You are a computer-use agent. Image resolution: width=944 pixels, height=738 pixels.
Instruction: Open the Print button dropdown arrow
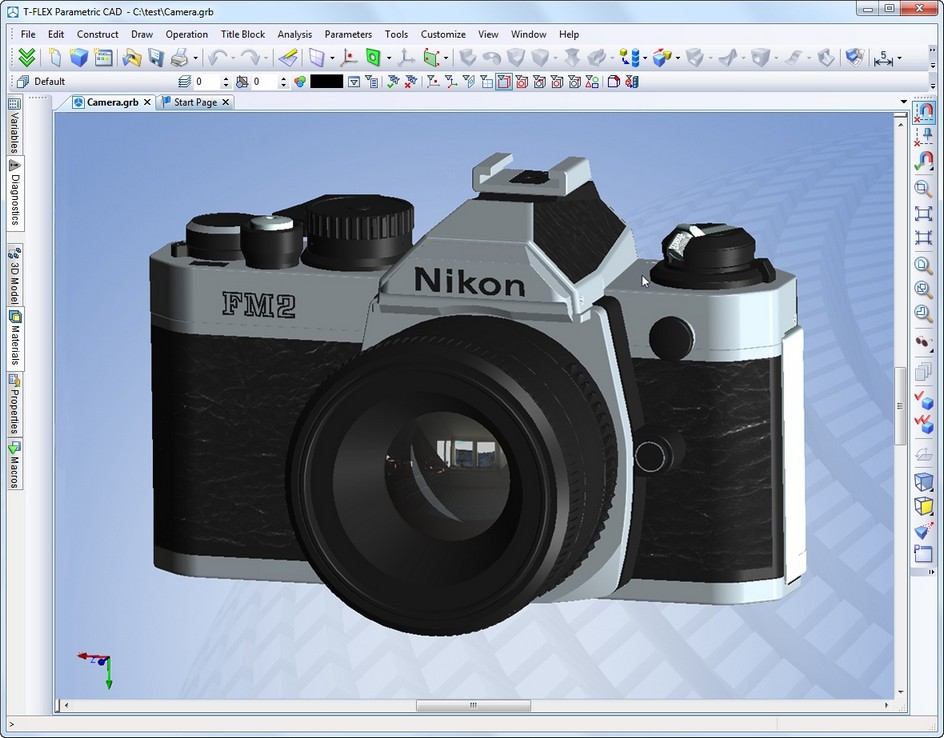click(x=195, y=58)
